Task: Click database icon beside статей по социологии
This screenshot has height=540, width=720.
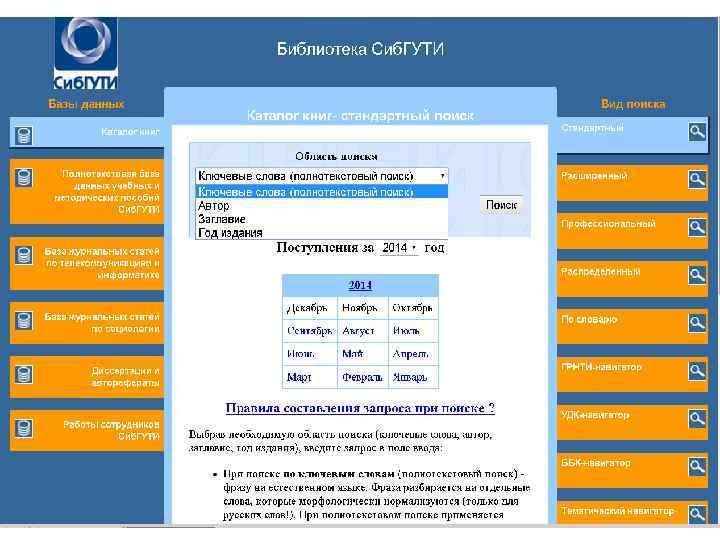Action: click(23, 321)
